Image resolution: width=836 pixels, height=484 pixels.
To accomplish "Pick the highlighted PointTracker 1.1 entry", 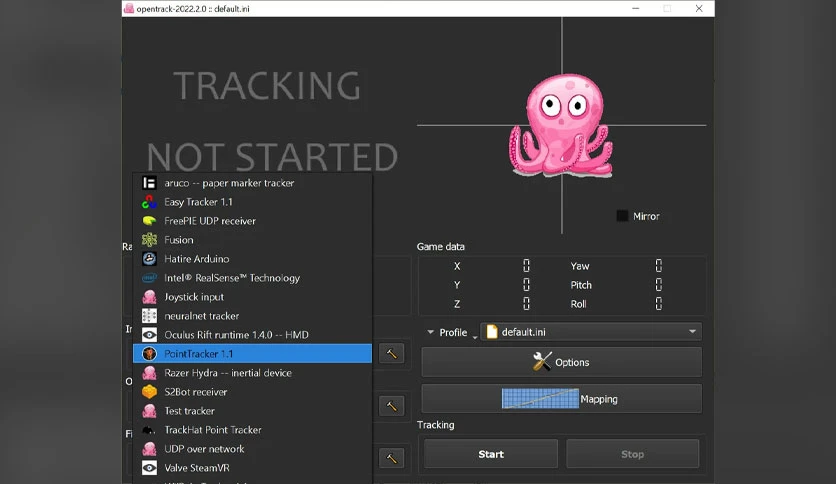I will (252, 354).
